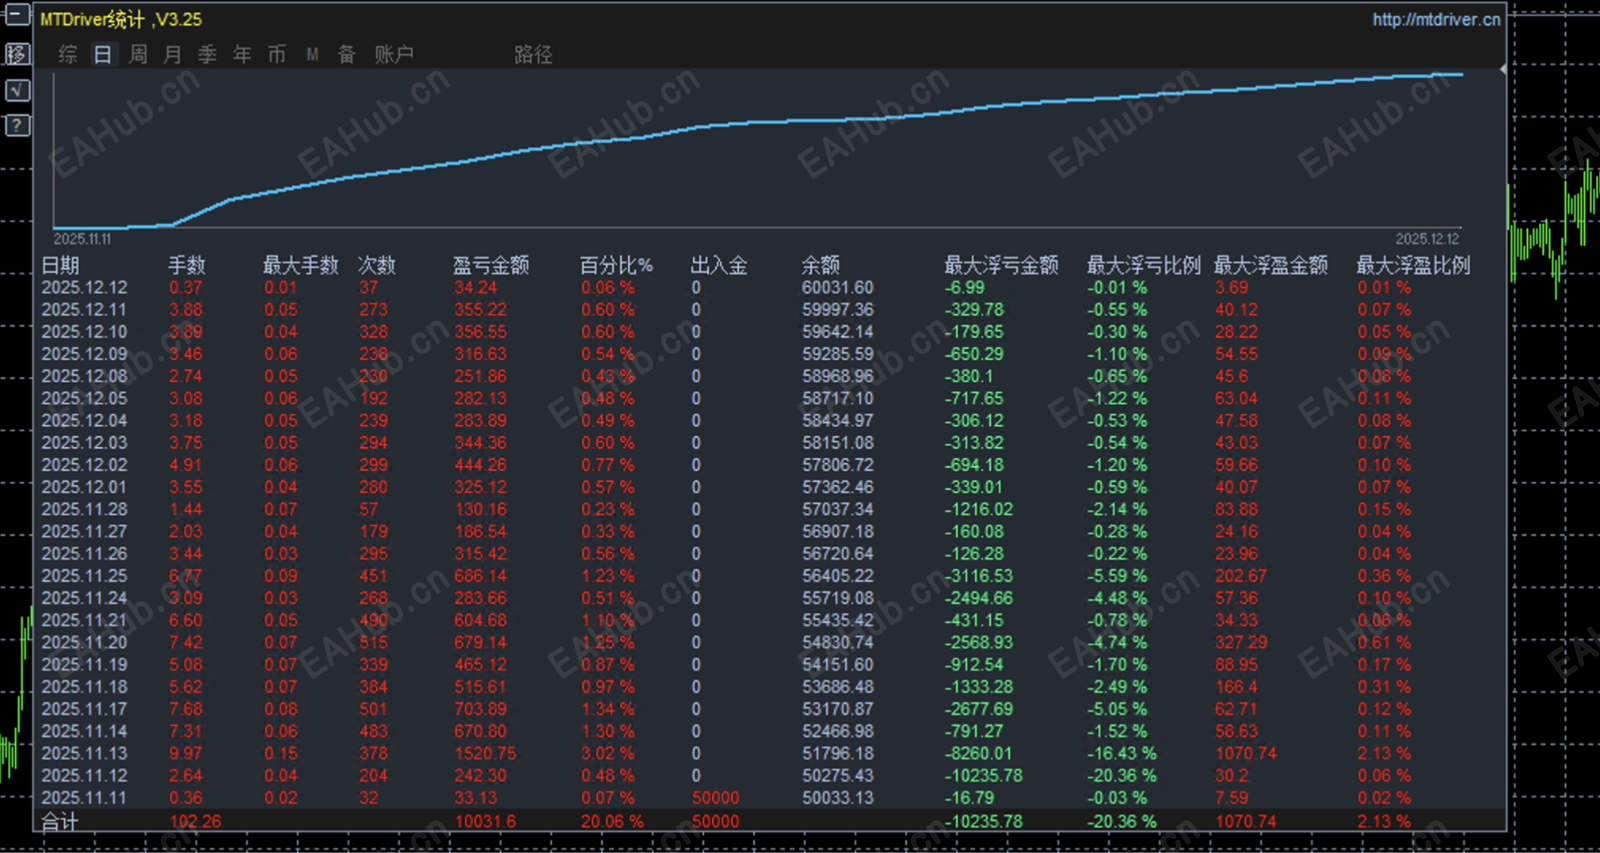Click the trade count 515
This screenshot has height=853, width=1600.
click(x=374, y=642)
